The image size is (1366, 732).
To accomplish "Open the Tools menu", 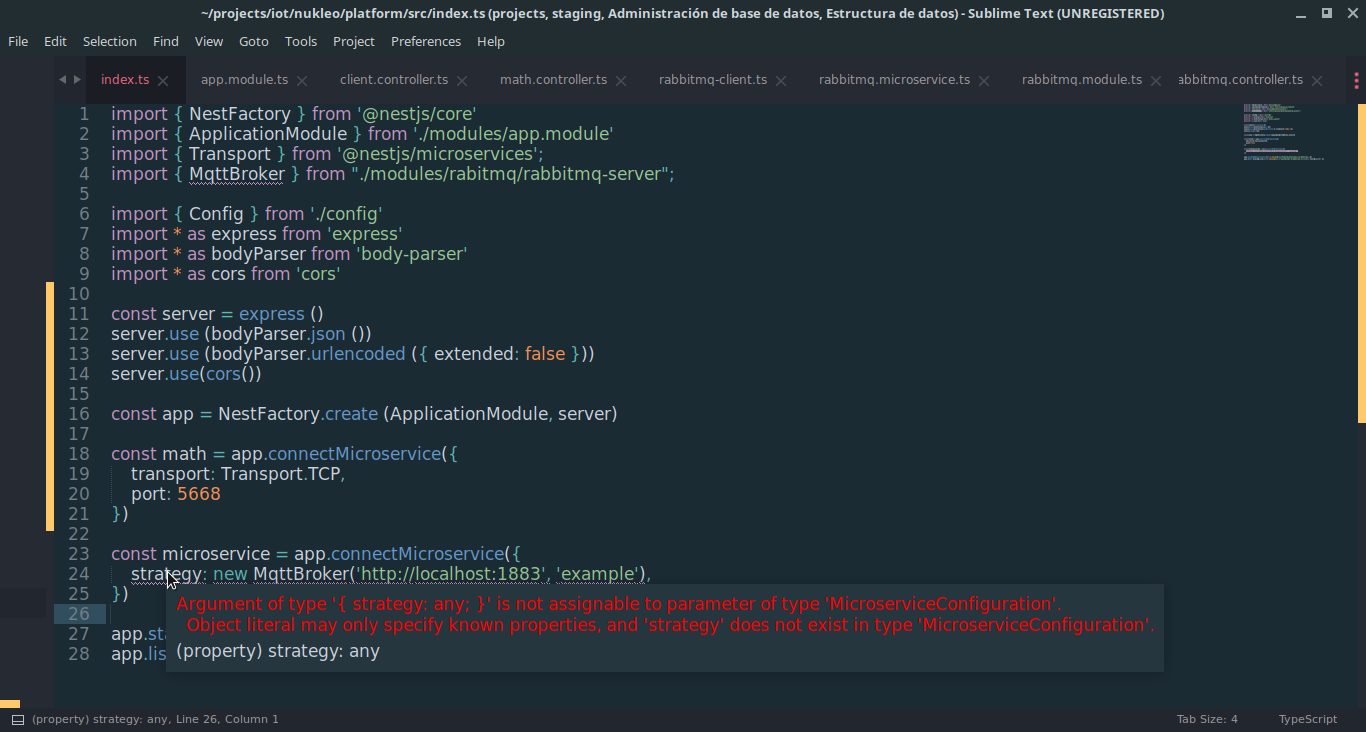I will pyautogui.click(x=301, y=41).
